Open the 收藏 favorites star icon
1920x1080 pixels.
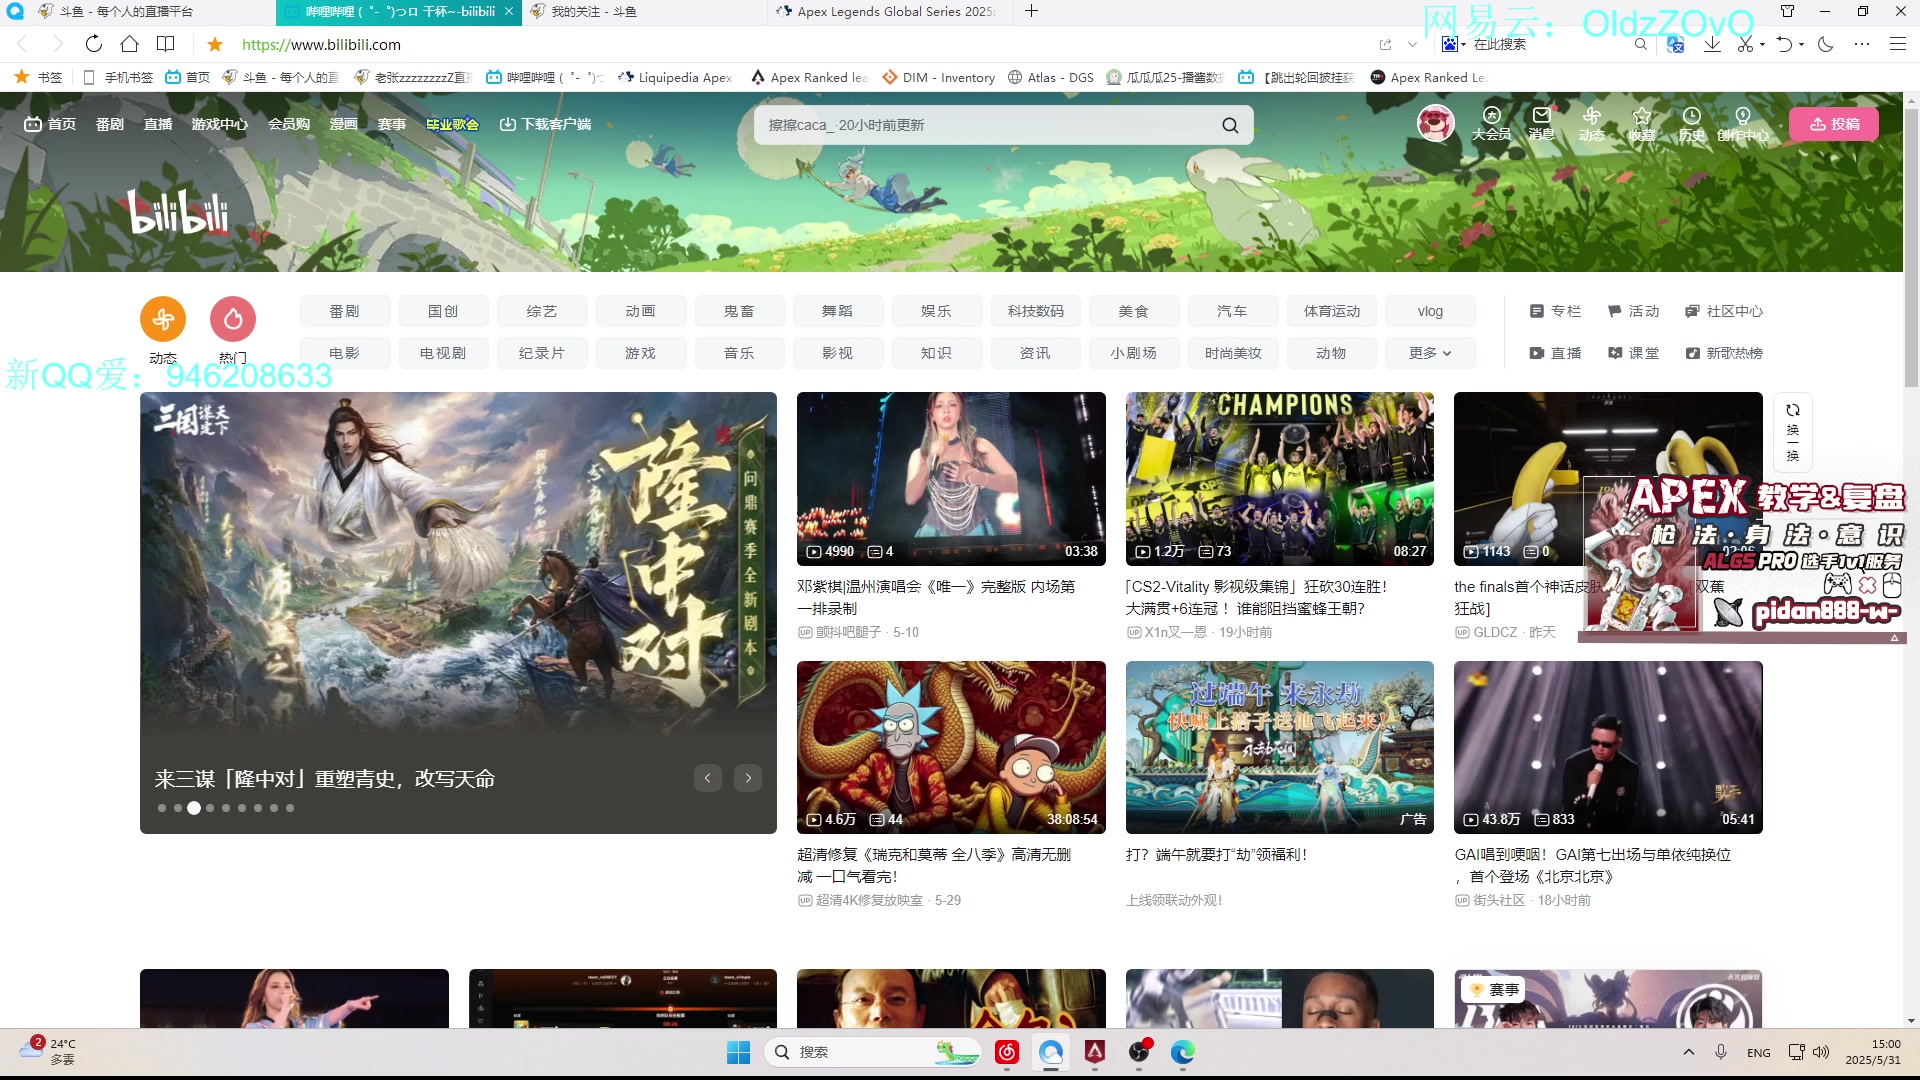[1641, 123]
